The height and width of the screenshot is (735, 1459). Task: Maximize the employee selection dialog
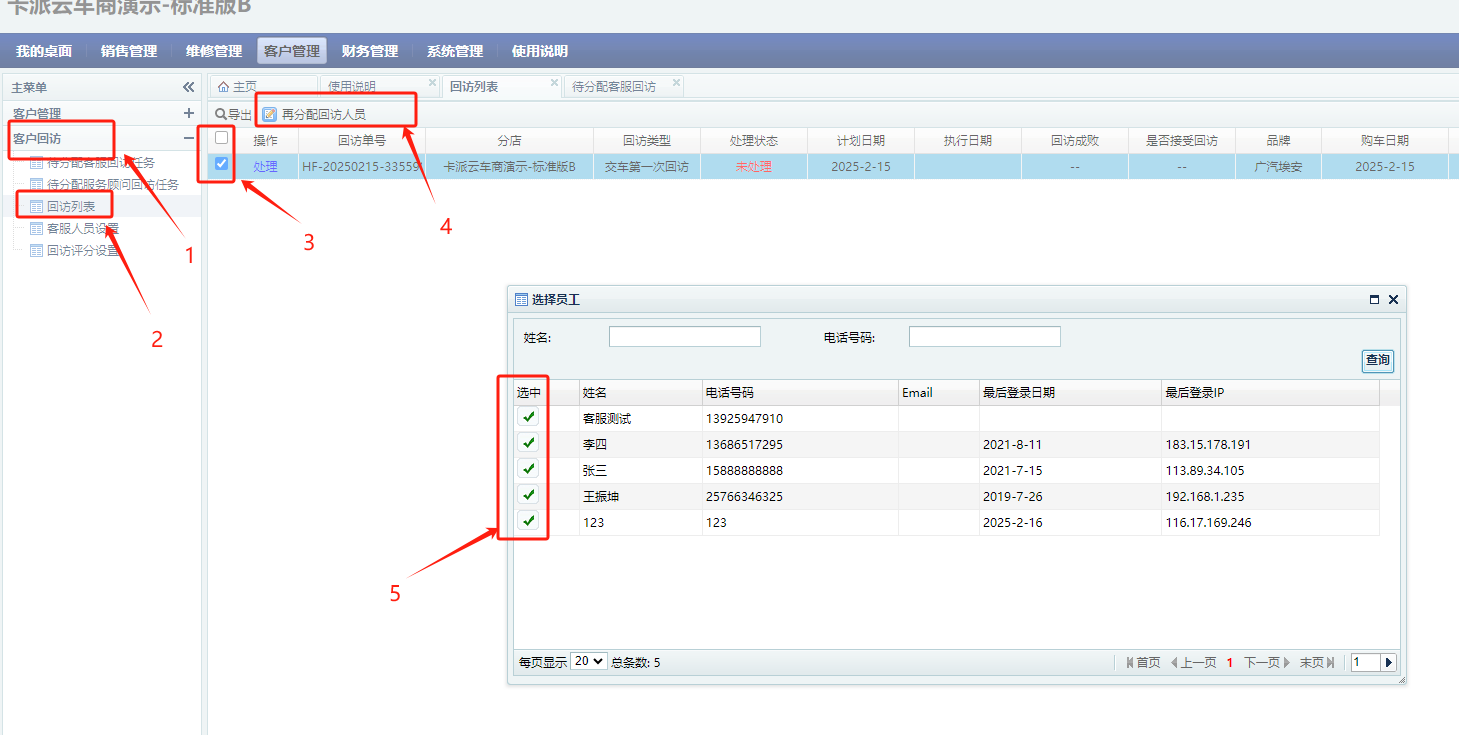pos(1375,300)
